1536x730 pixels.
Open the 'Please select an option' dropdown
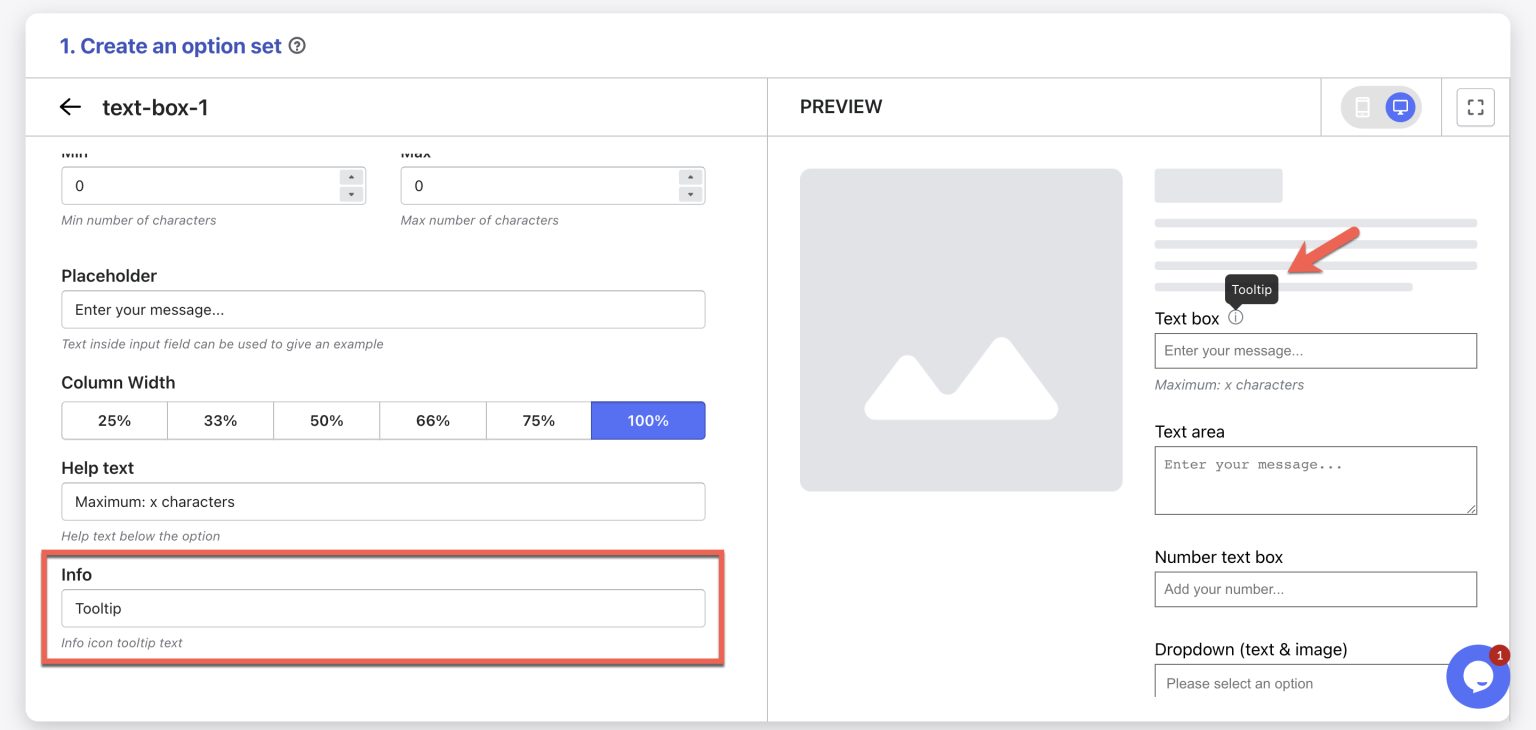(x=1315, y=683)
